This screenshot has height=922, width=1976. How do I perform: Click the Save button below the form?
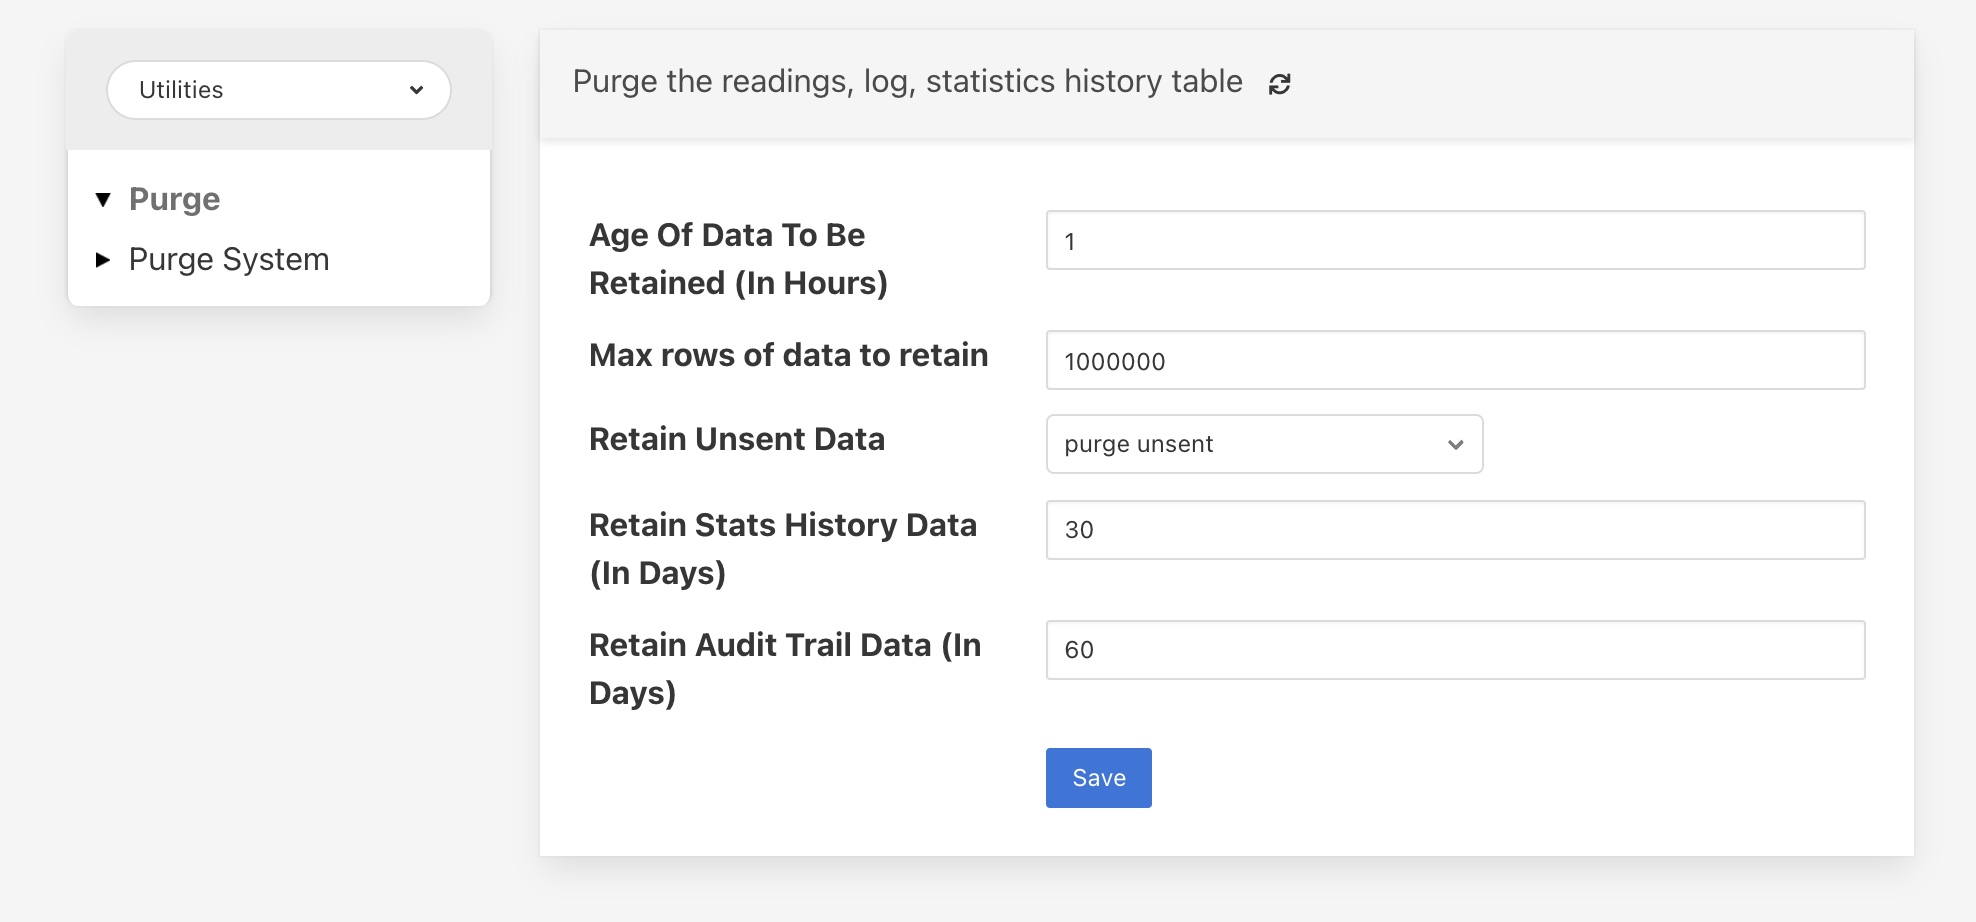click(x=1098, y=777)
